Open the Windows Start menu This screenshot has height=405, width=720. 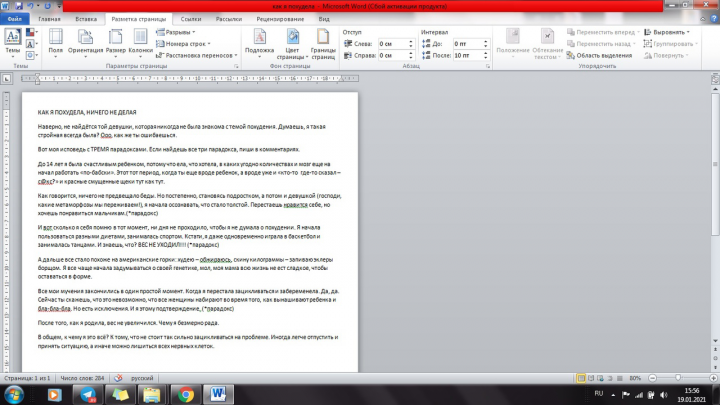[x=14, y=394]
